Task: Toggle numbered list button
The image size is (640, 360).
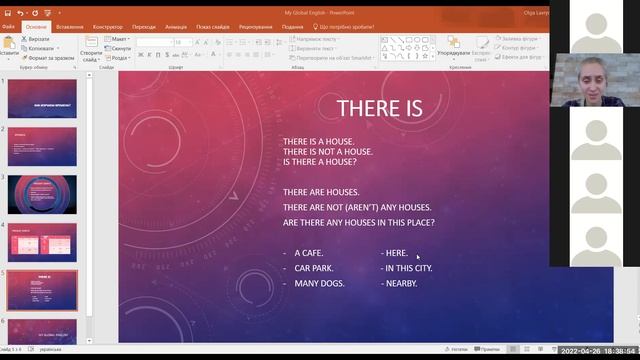Action: [244, 42]
